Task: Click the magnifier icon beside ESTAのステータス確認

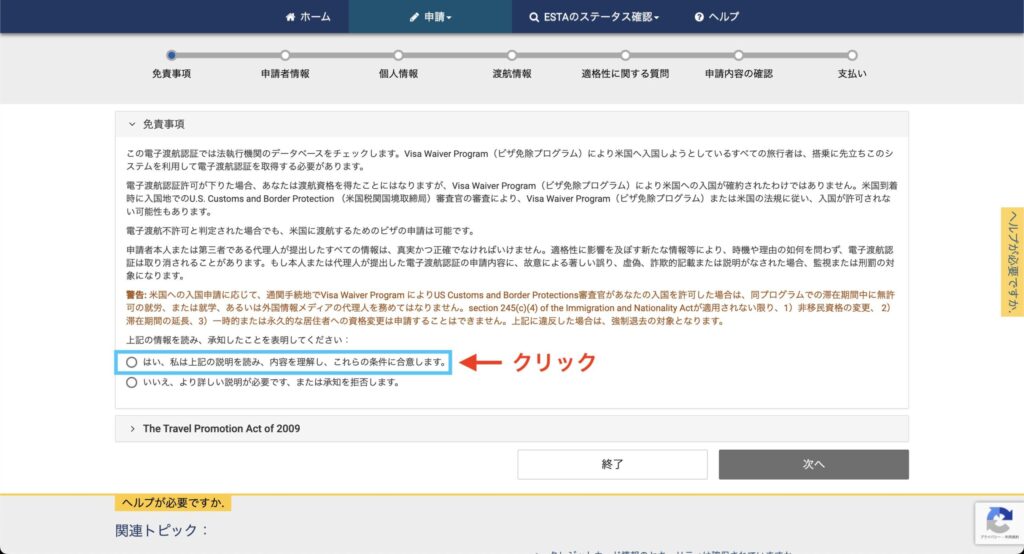Action: (x=533, y=17)
